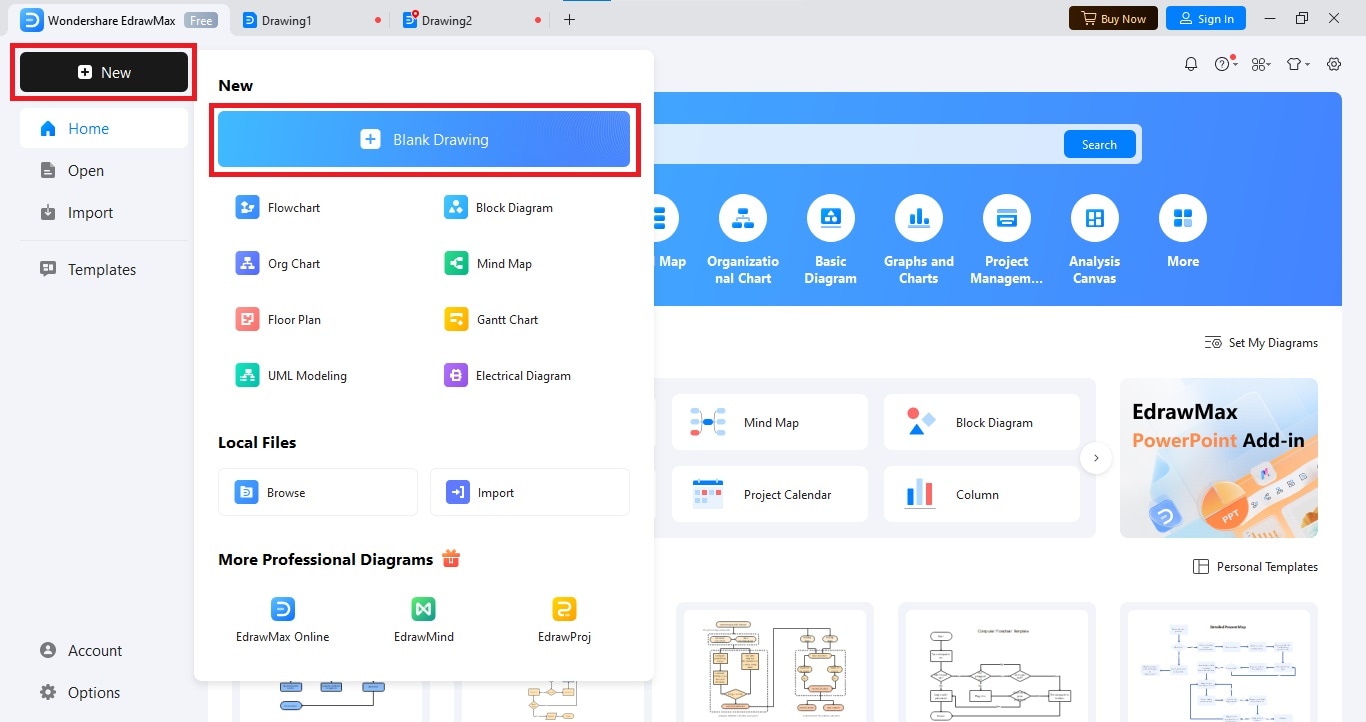This screenshot has width=1366, height=722.
Task: Import a local file from the New panel
Action: tap(530, 492)
